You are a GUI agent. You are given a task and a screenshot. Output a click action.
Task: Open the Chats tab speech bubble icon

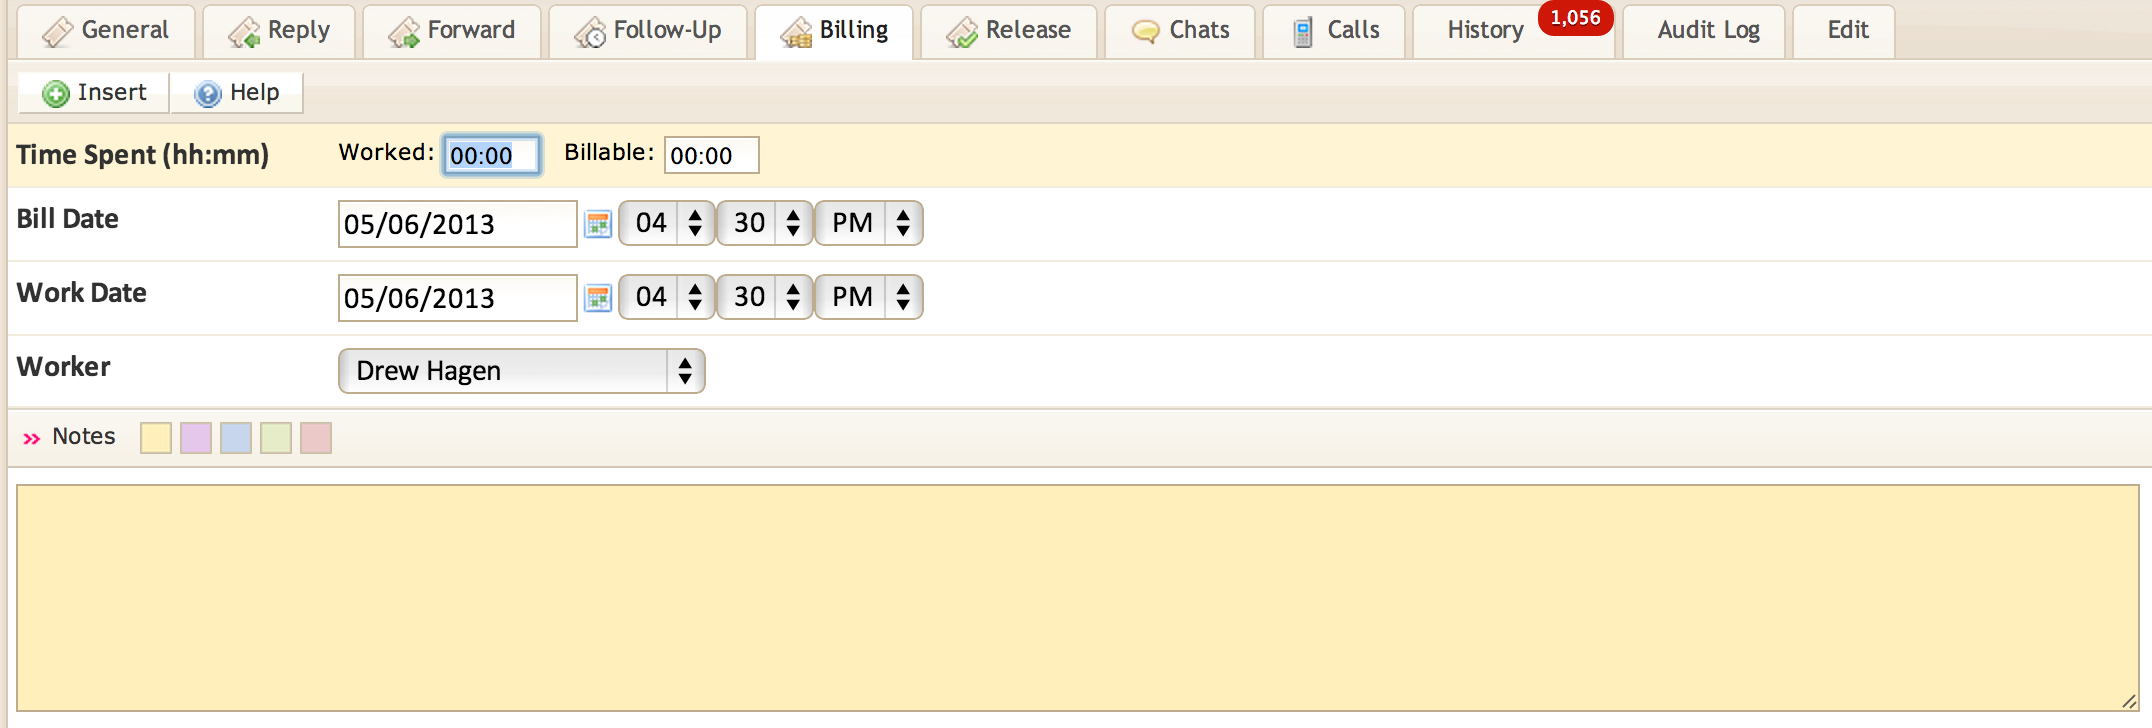(x=1145, y=32)
